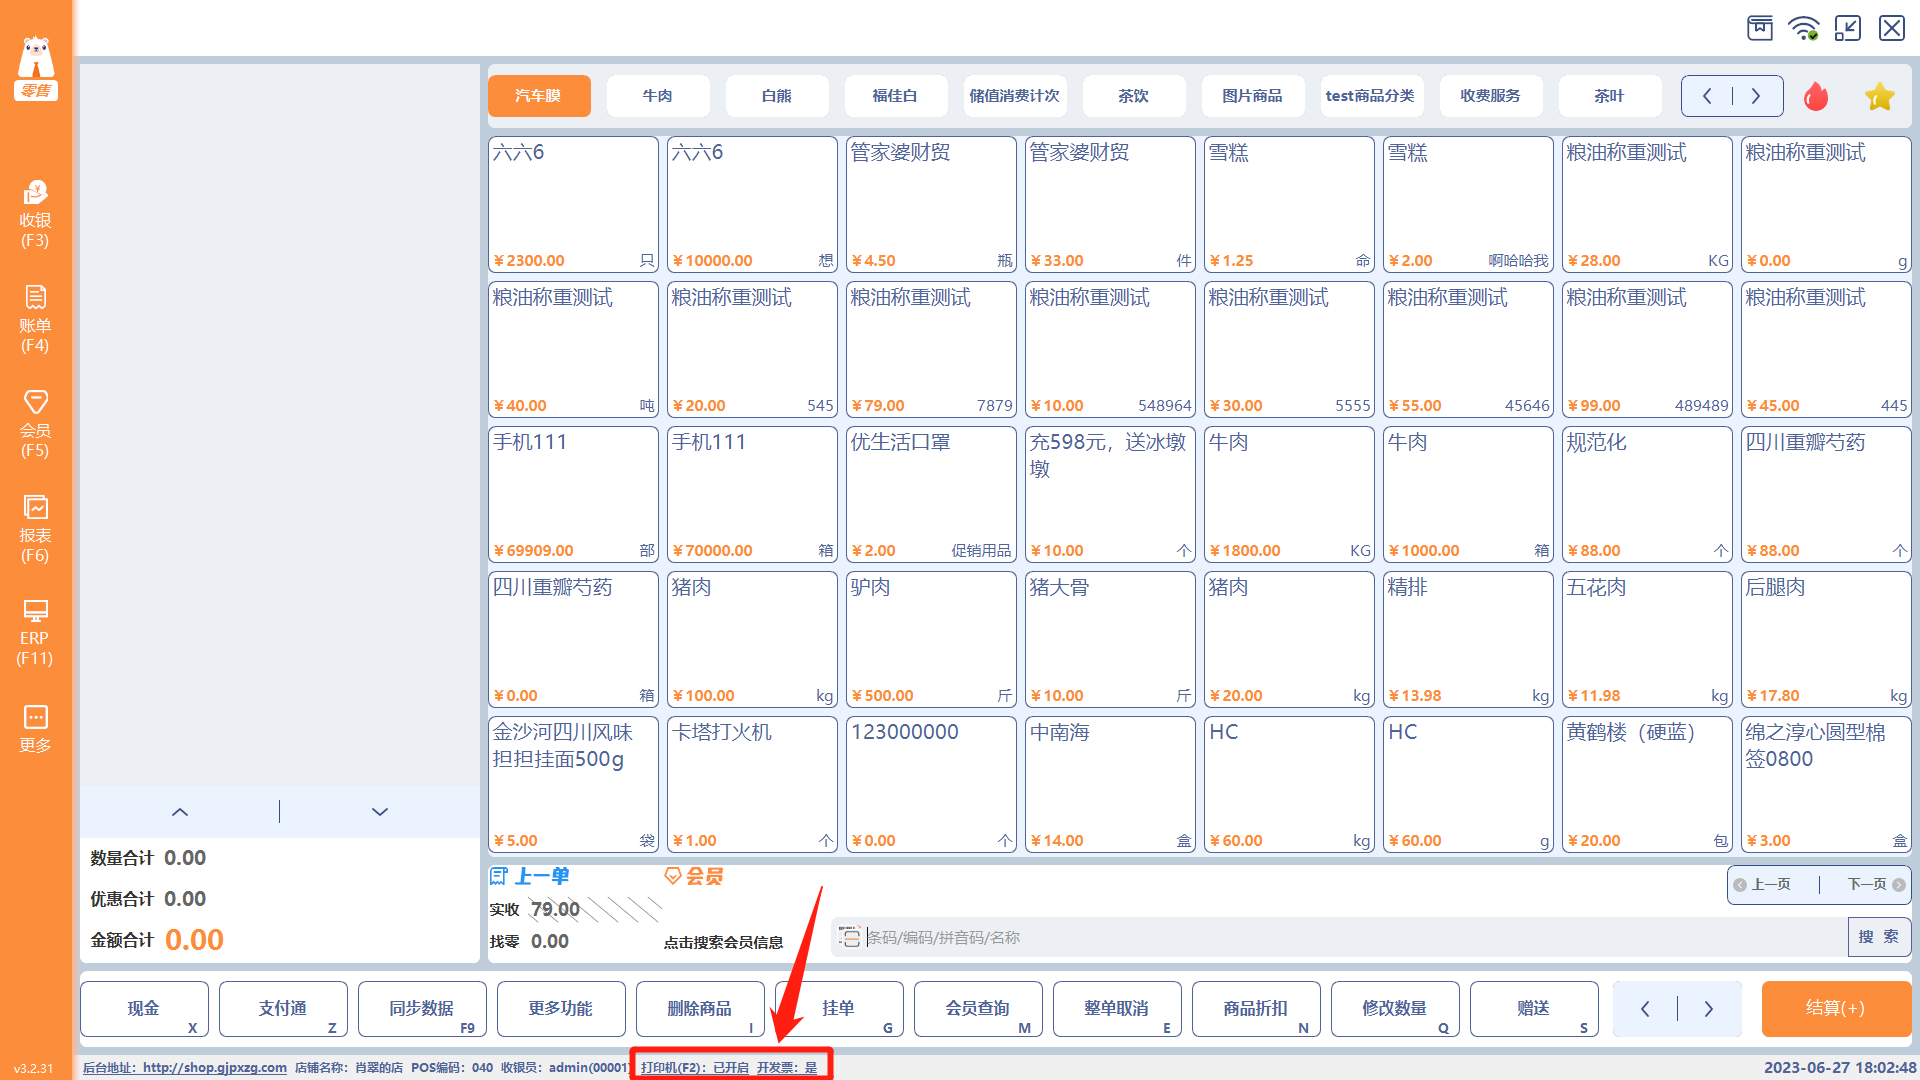Toggle the 开发票 invoice status link
This screenshot has height=1080, width=1920.
(x=787, y=1068)
